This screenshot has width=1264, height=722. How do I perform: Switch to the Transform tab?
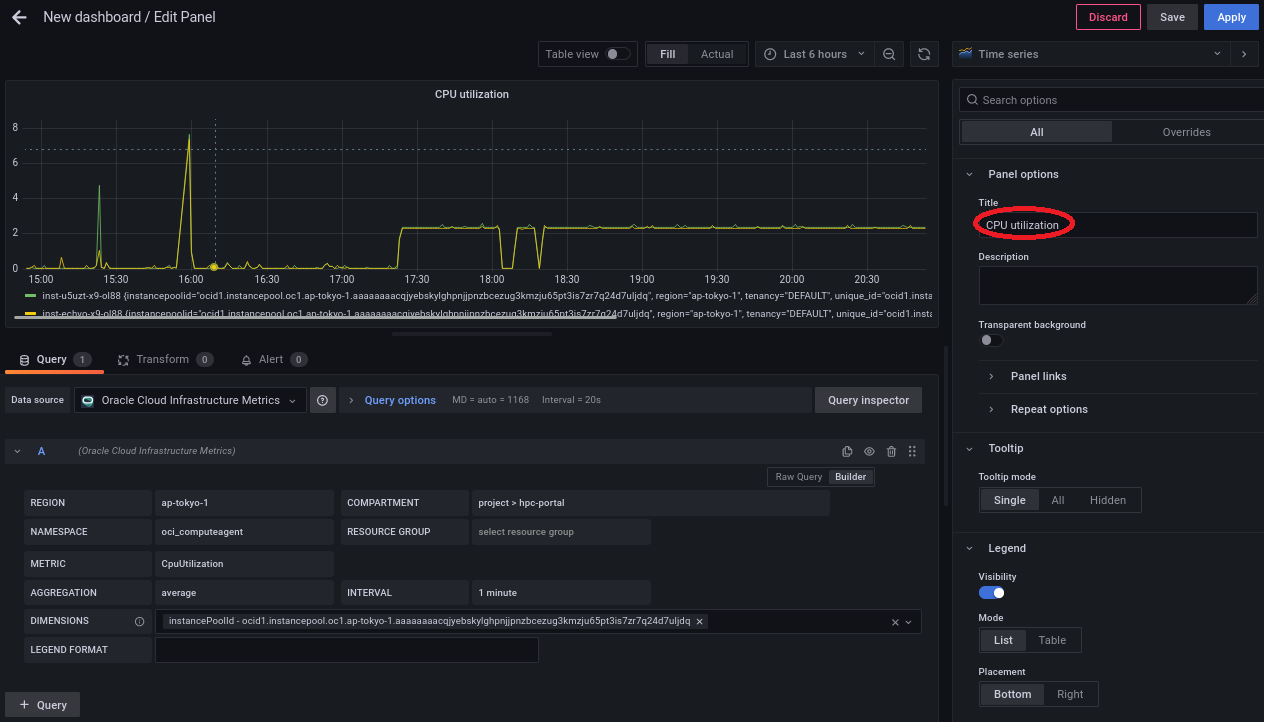tap(162, 359)
